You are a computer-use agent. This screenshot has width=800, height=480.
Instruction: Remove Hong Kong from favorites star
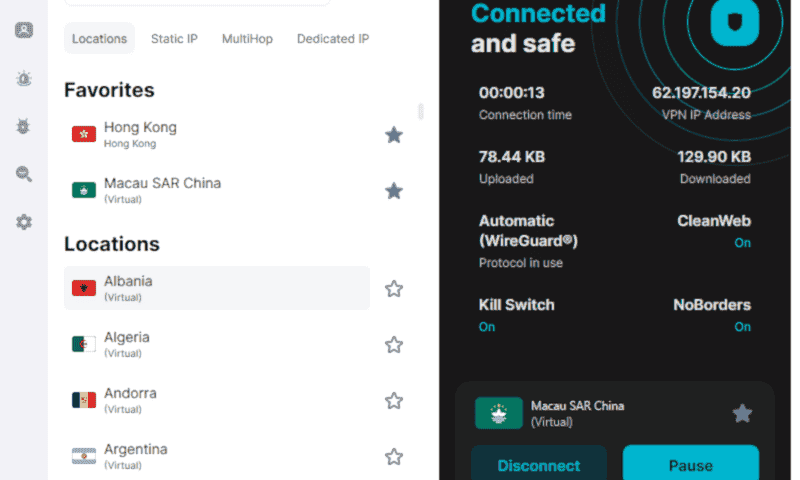click(394, 135)
